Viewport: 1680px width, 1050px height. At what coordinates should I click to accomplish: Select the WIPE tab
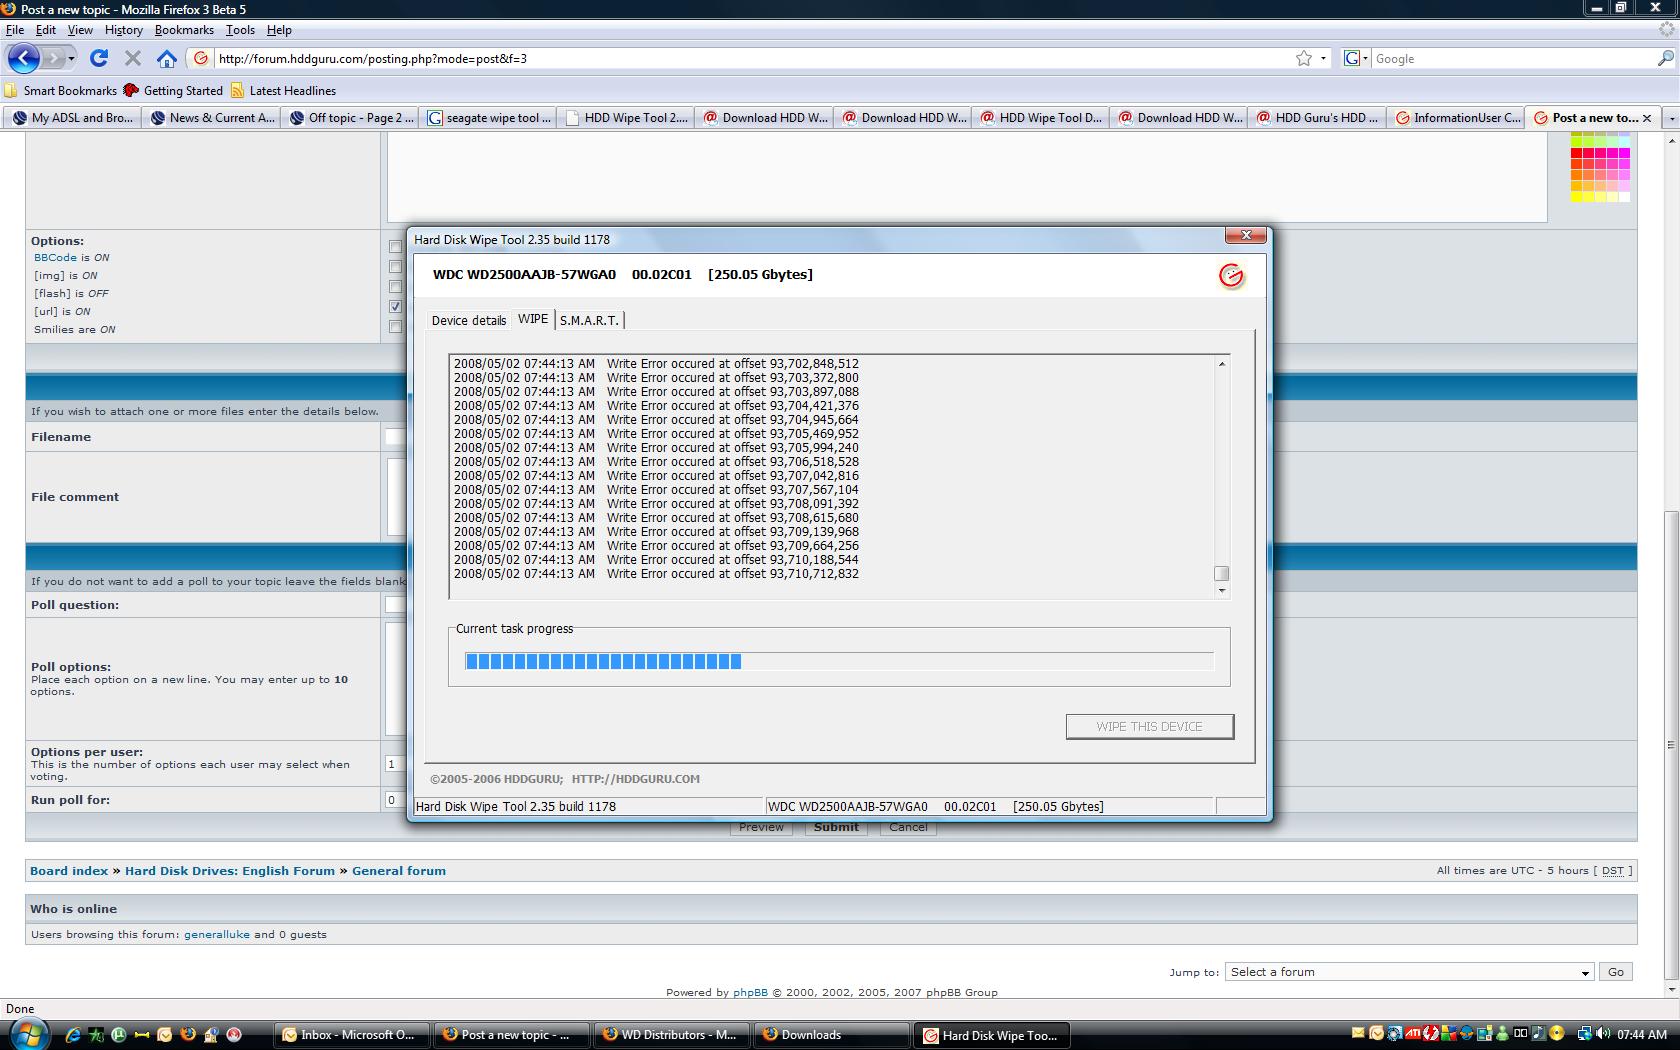533,319
